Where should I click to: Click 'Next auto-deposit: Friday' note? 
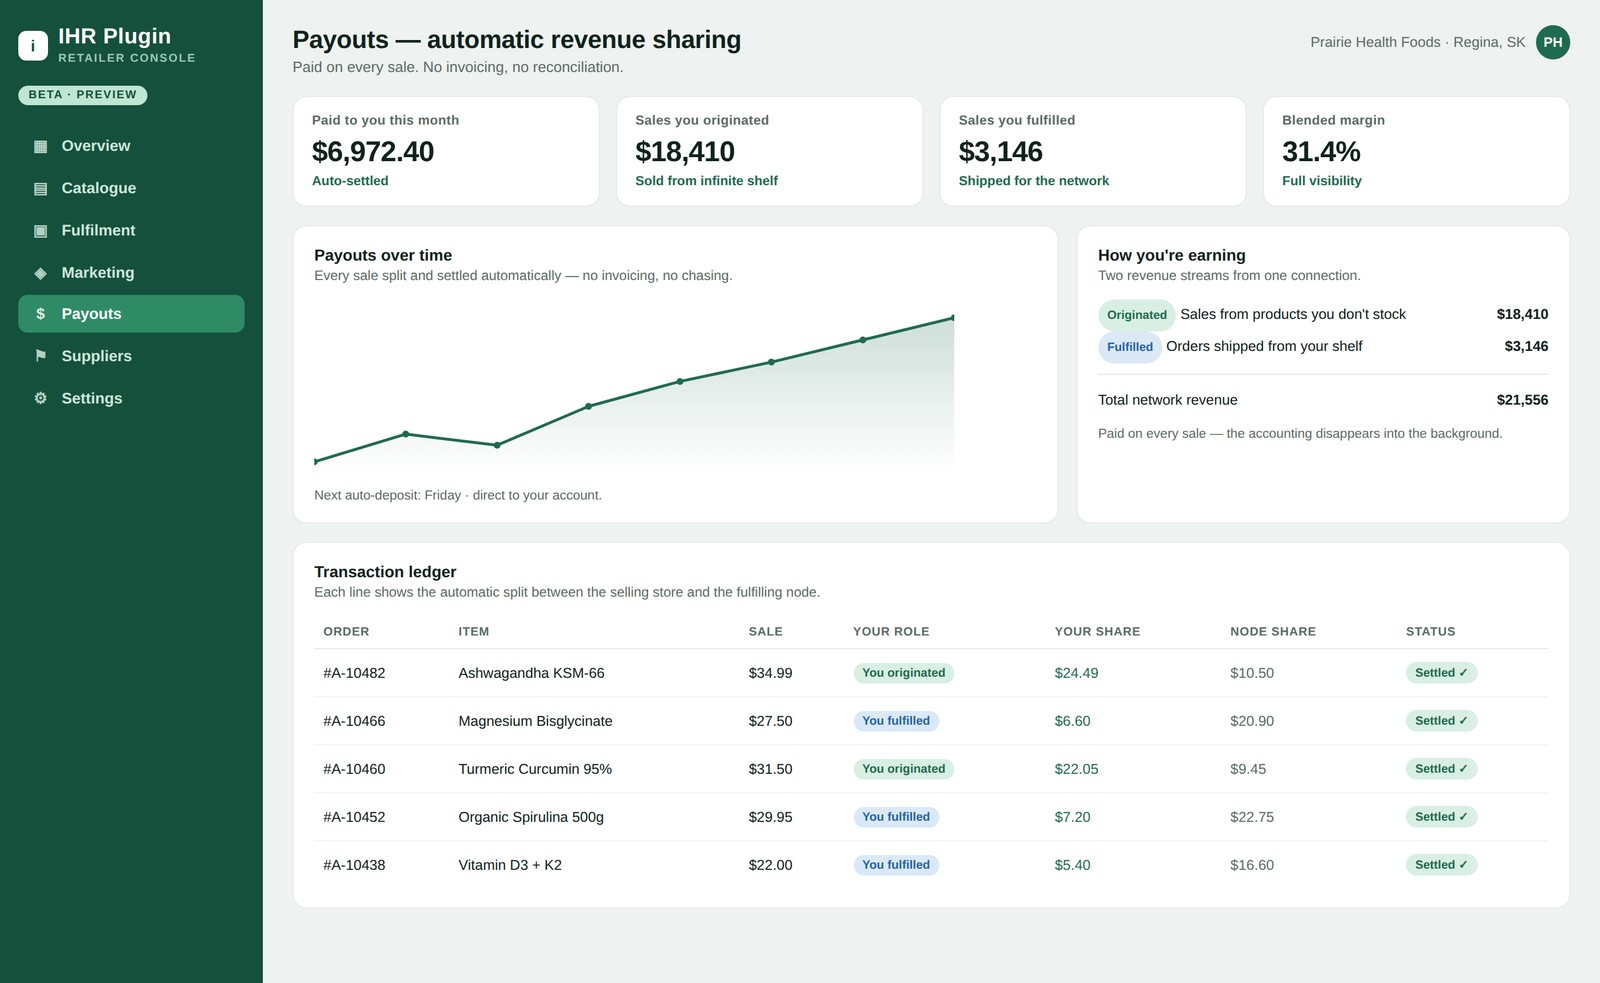[458, 495]
